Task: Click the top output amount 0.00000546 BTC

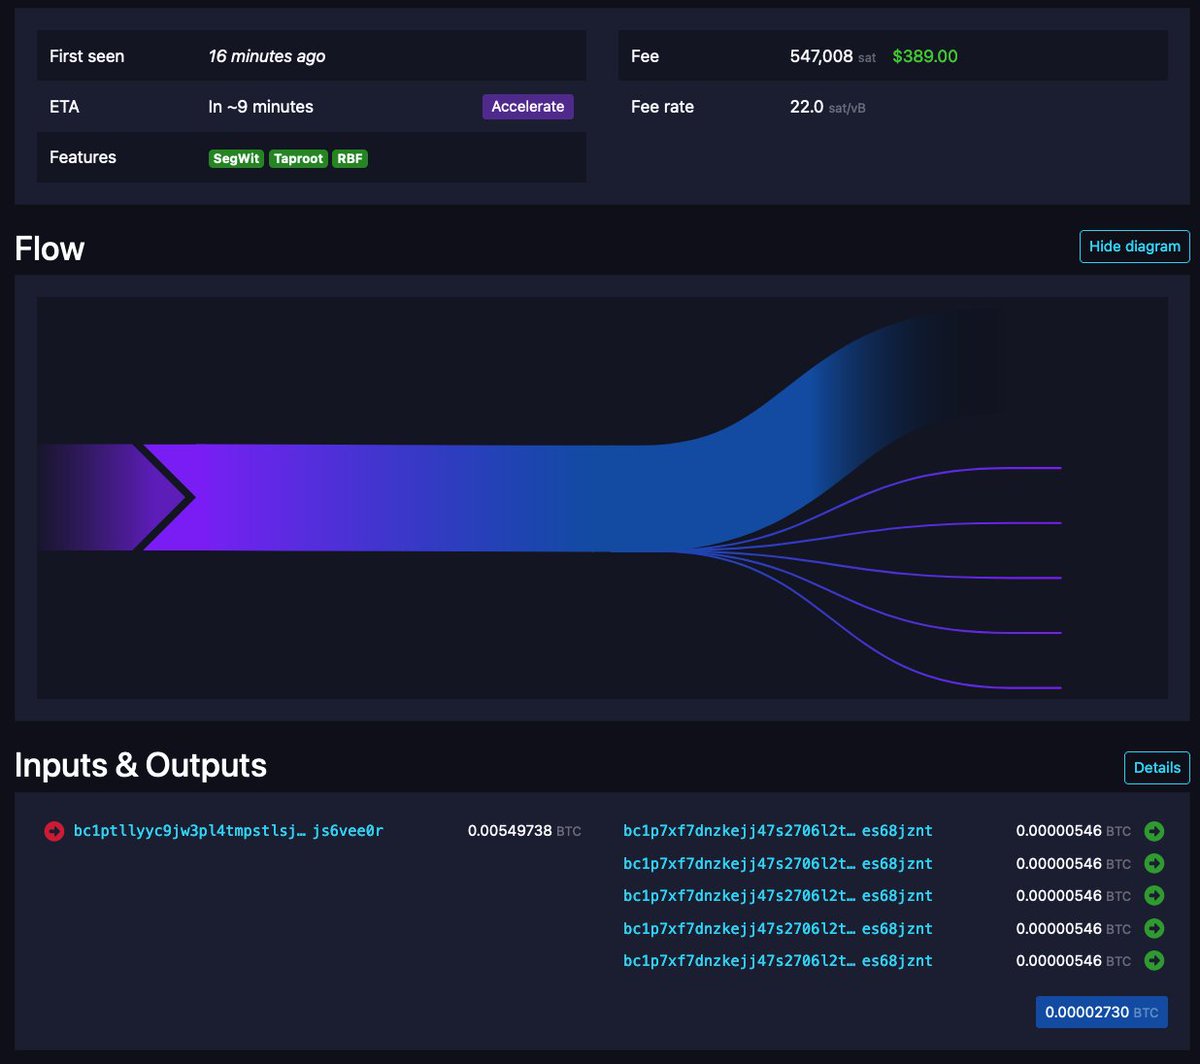Action: pyautogui.click(x=1073, y=831)
